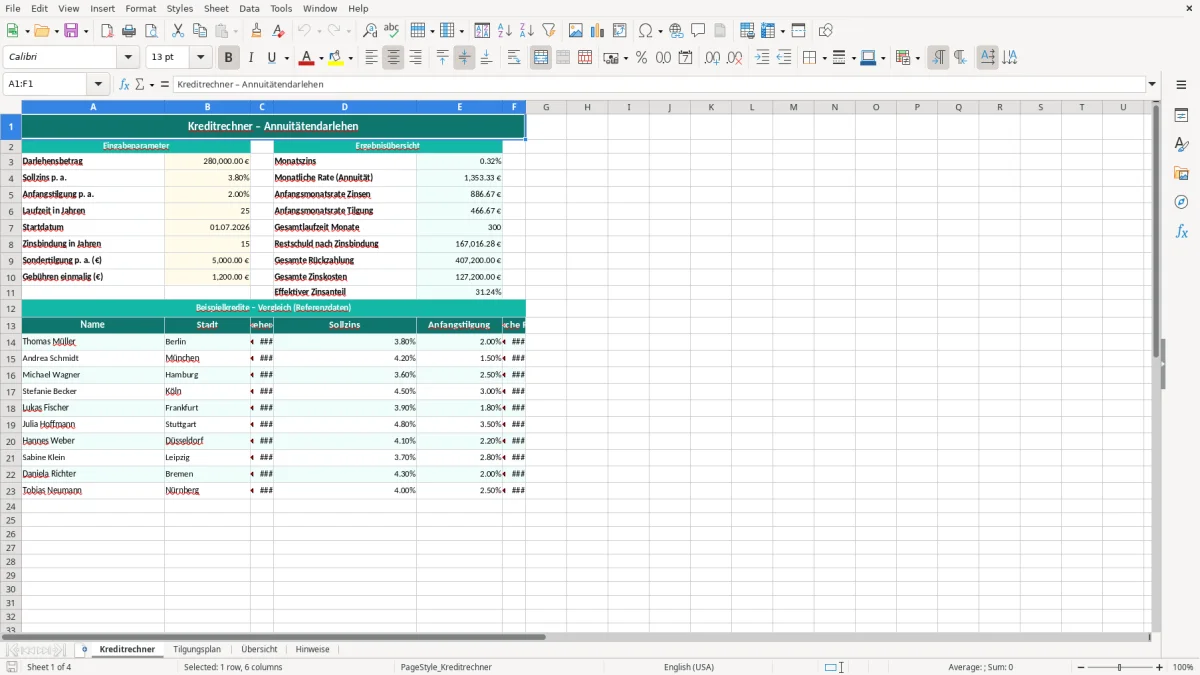
Task: Toggle Align Left
Action: (372, 58)
